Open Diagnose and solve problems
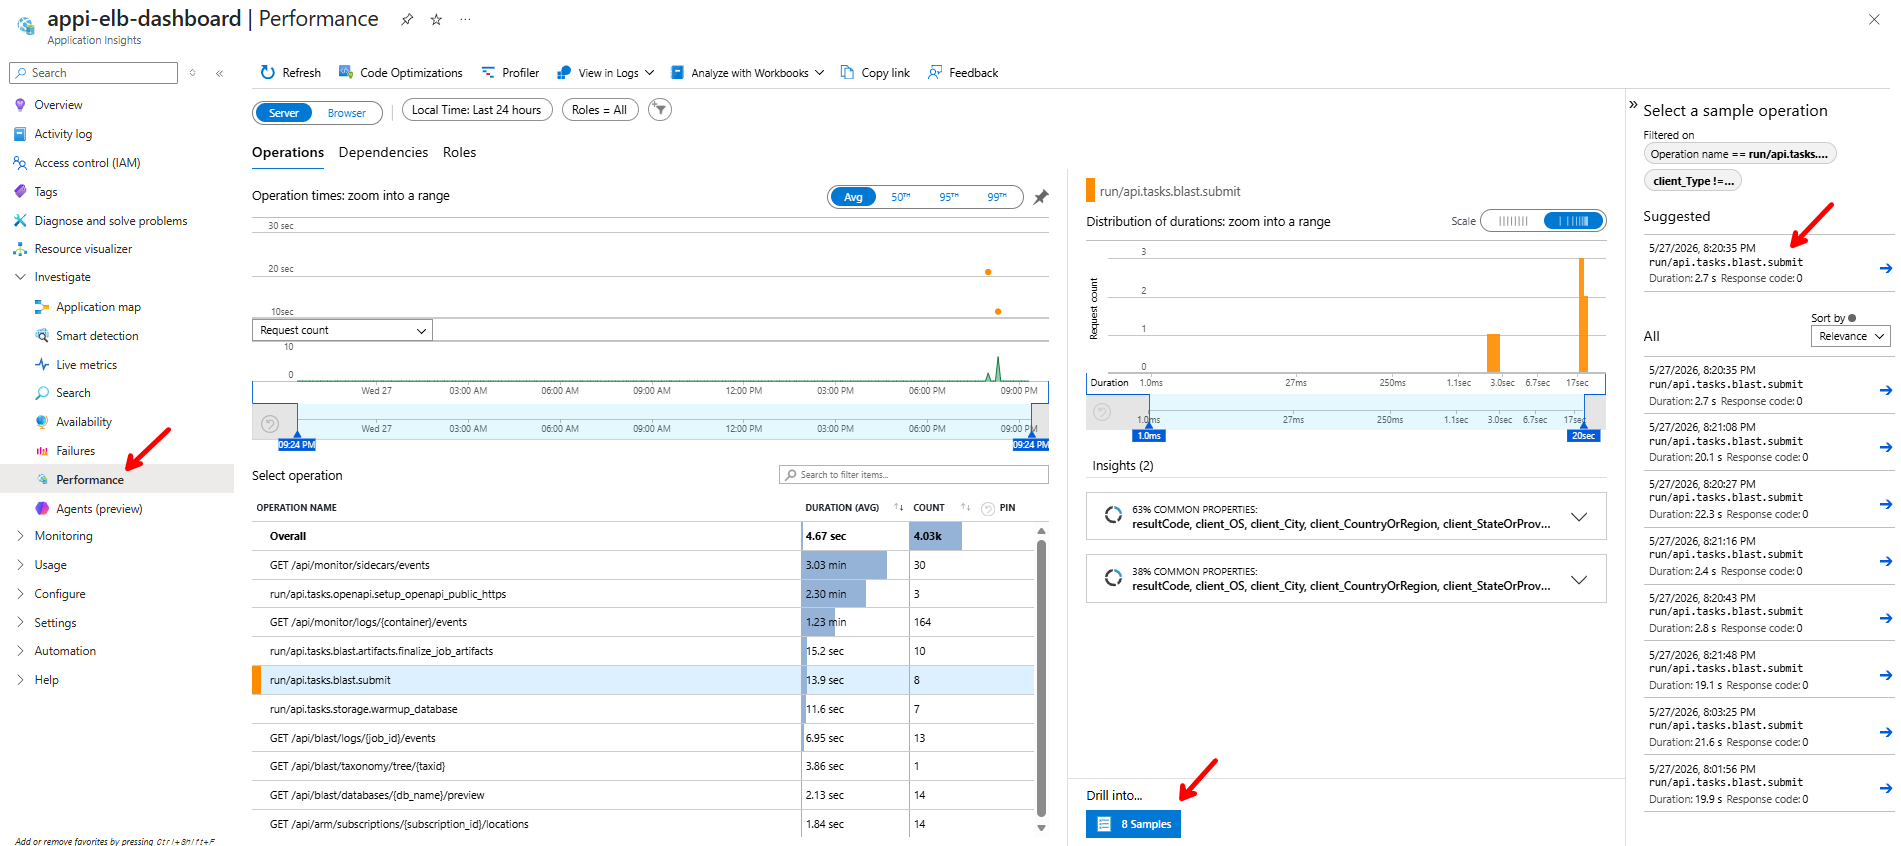The image size is (1901, 846). coord(111,221)
